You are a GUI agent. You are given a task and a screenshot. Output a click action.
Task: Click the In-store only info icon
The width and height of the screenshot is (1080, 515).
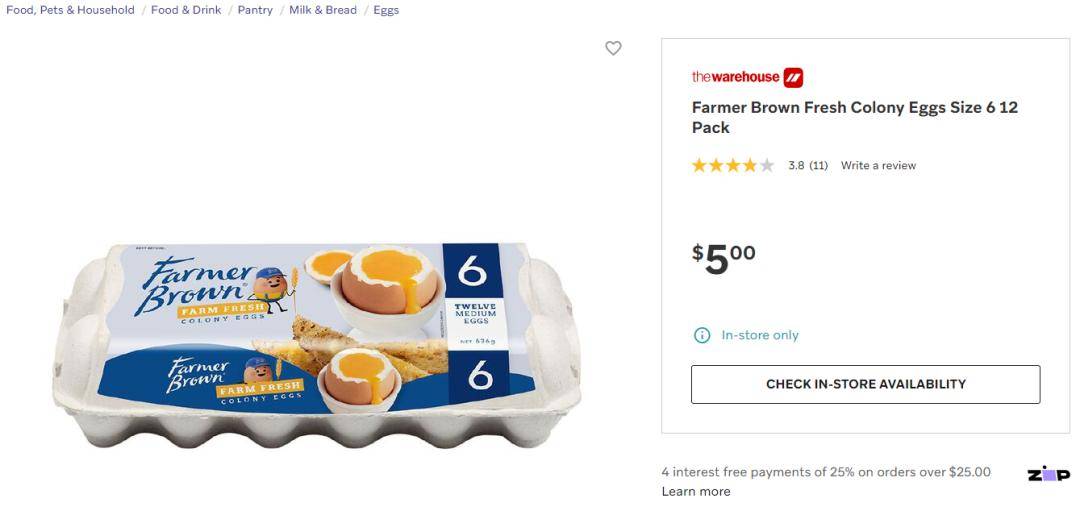point(701,335)
